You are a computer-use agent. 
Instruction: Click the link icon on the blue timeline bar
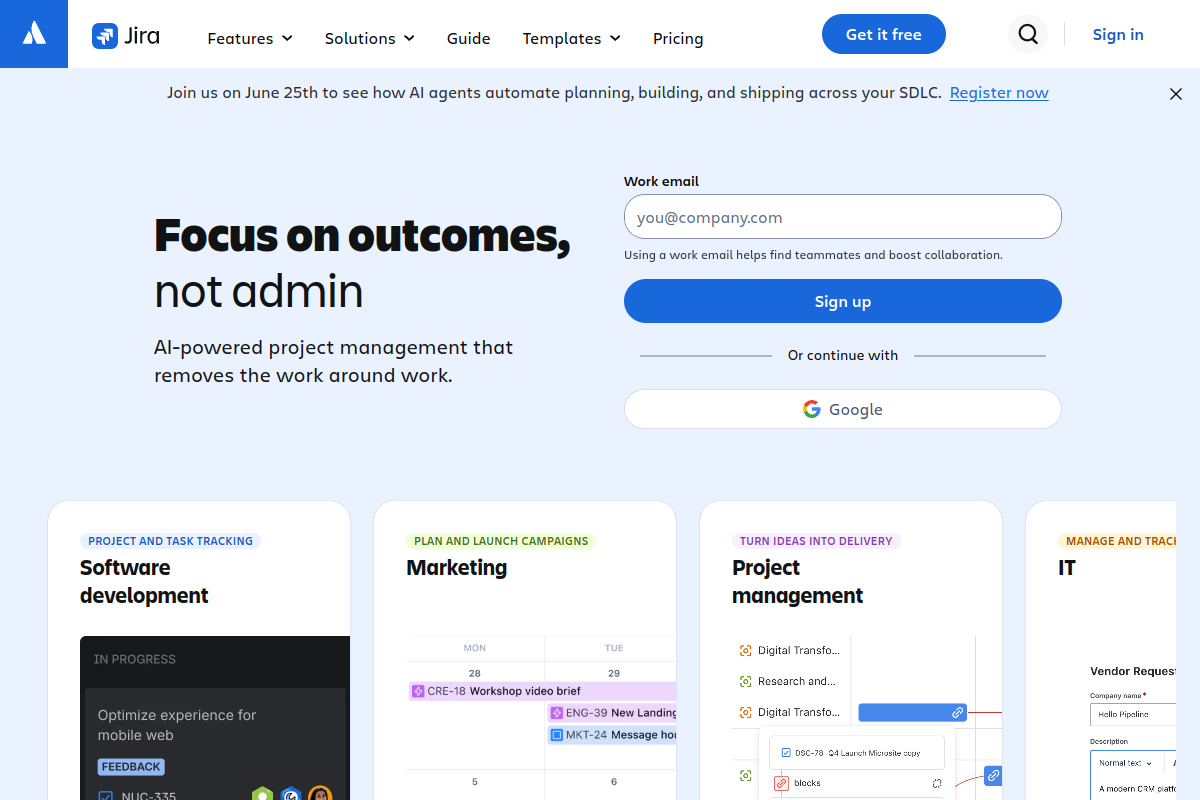click(957, 713)
